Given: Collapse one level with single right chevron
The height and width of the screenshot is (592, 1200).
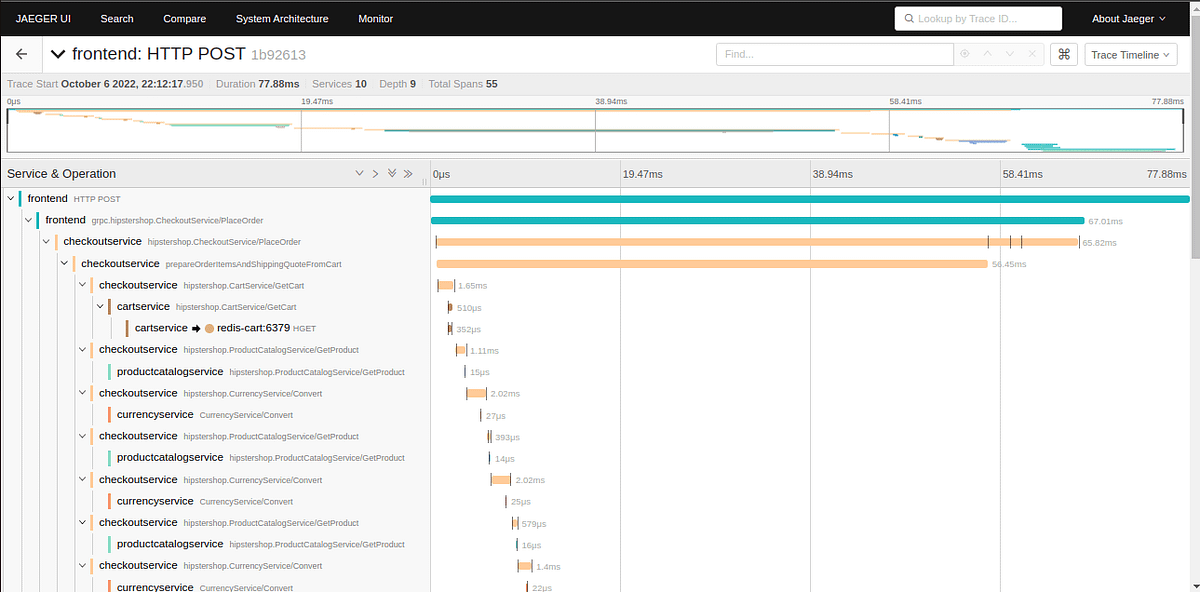Looking at the screenshot, I should click(375, 174).
